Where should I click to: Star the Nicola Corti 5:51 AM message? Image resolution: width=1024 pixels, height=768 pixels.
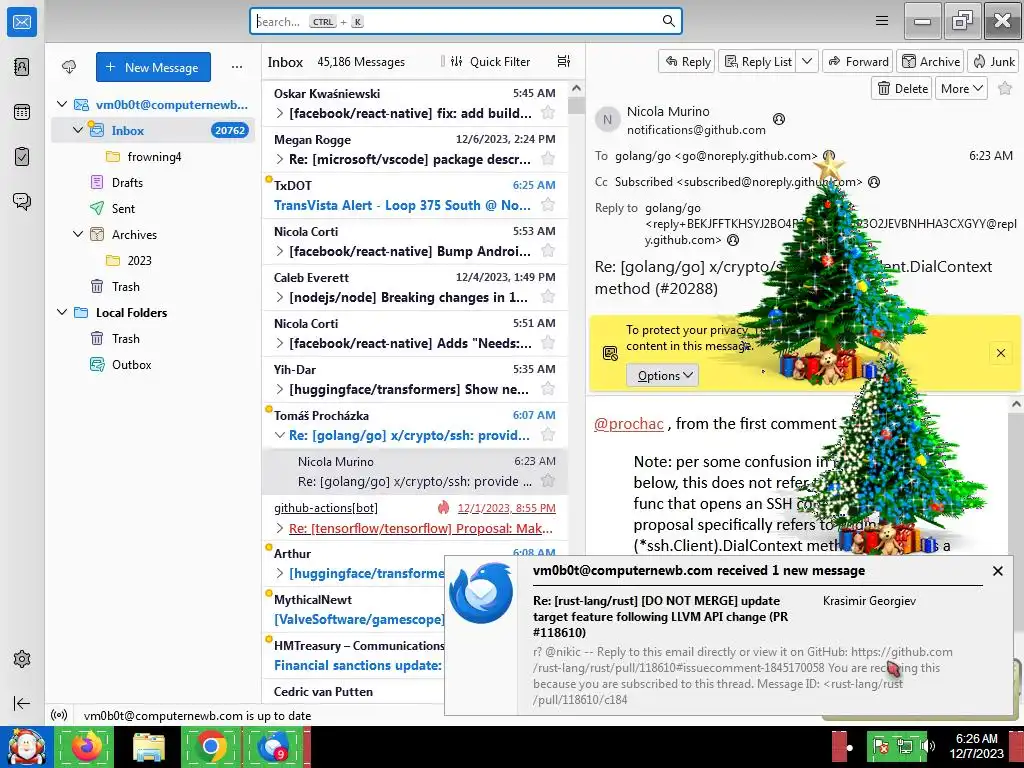coord(548,343)
